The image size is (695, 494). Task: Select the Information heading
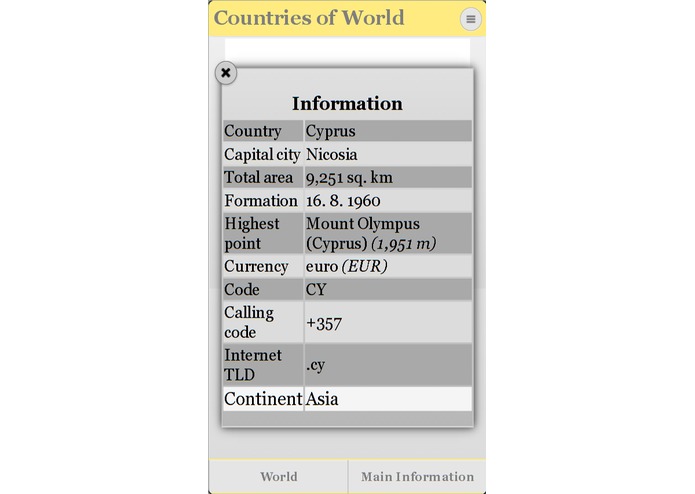point(348,103)
